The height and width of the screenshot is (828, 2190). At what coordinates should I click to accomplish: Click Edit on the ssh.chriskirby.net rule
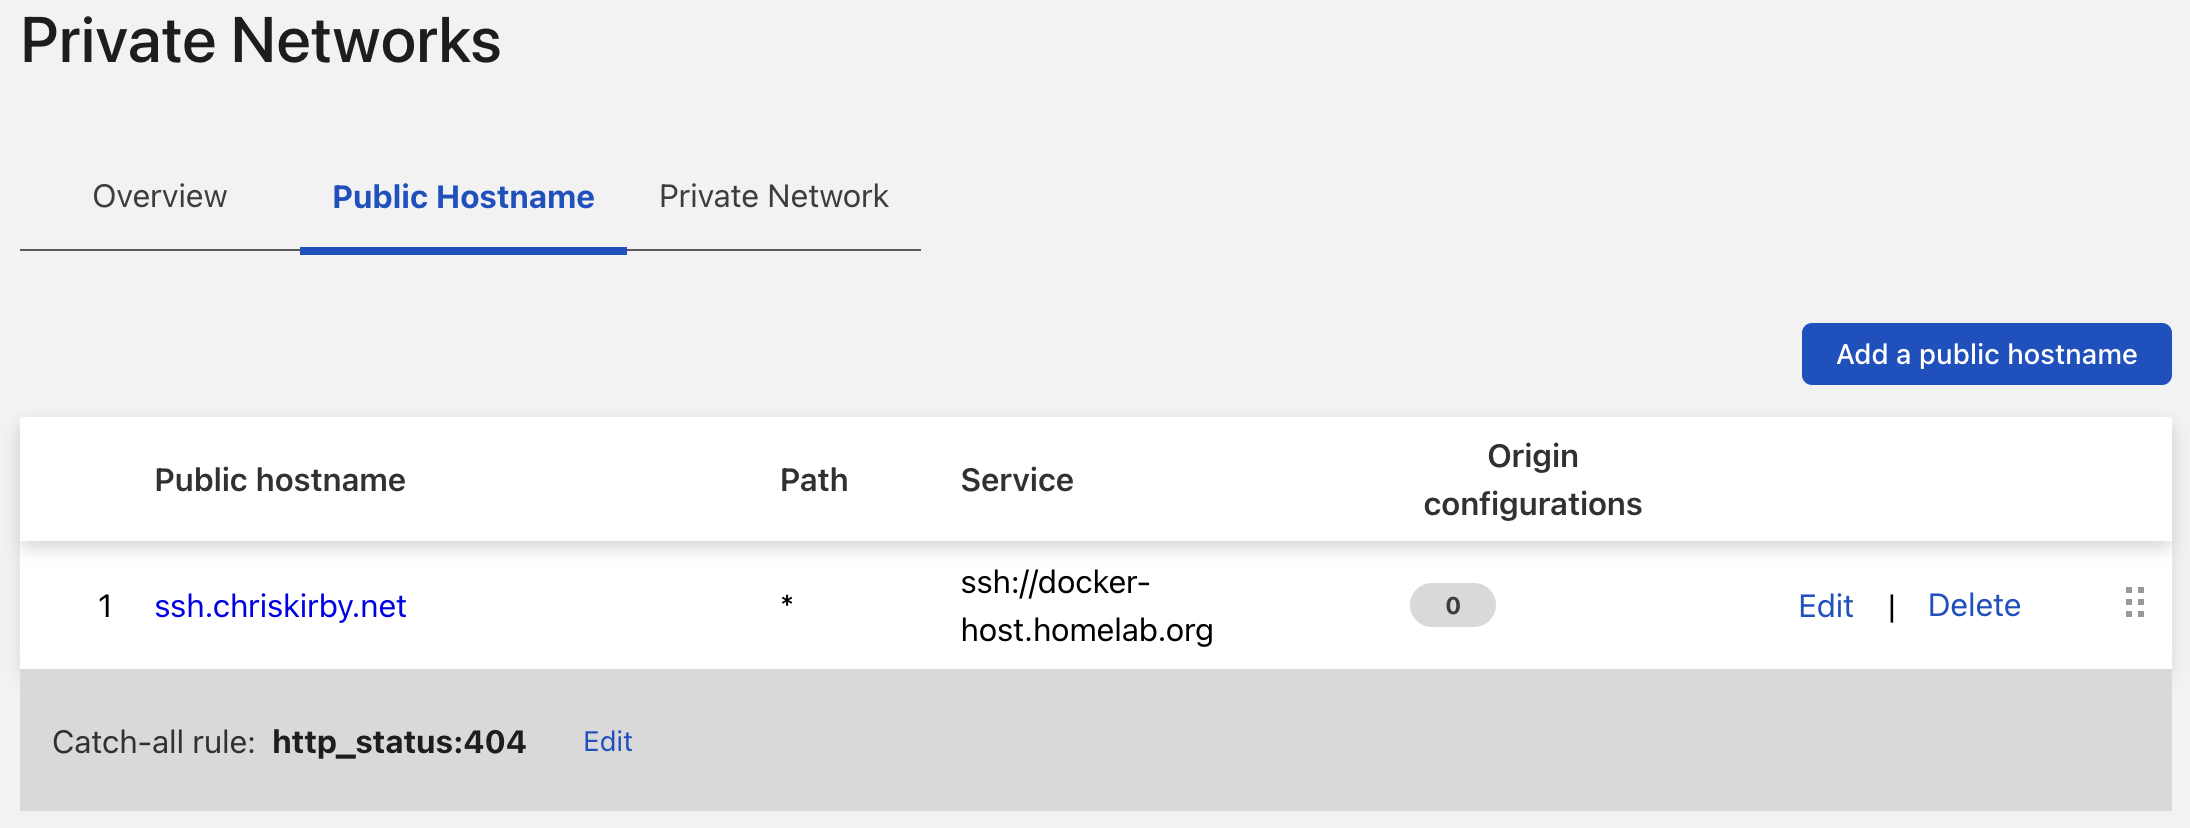pos(1825,605)
